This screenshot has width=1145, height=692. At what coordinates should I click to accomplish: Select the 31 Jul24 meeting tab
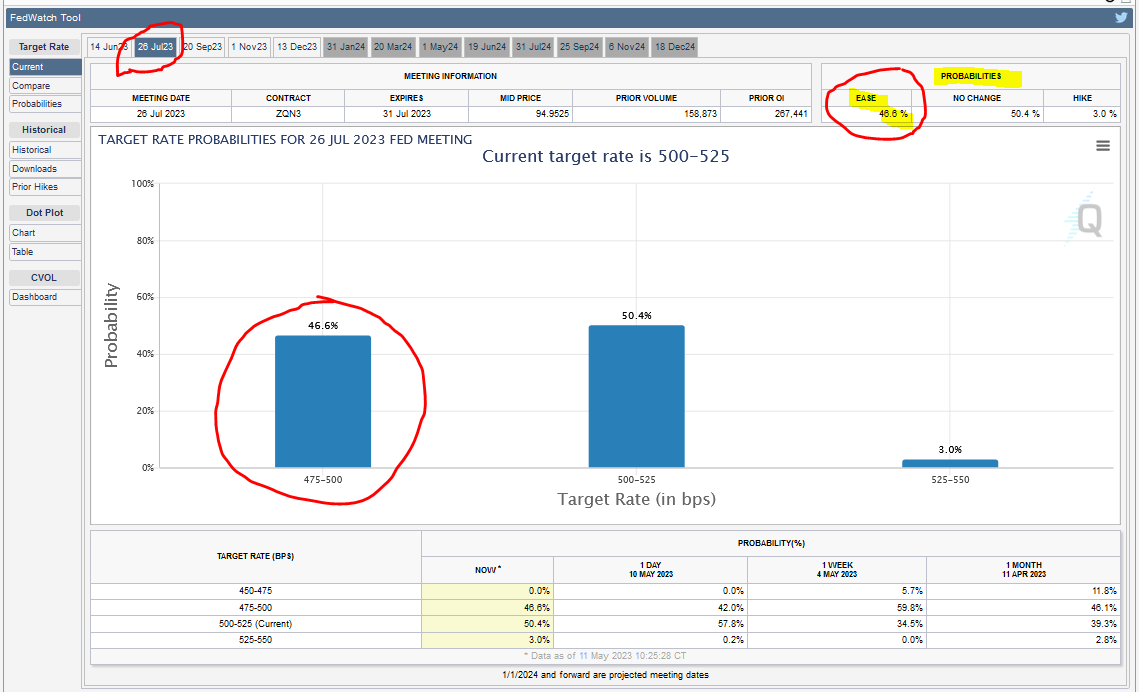click(x=533, y=47)
